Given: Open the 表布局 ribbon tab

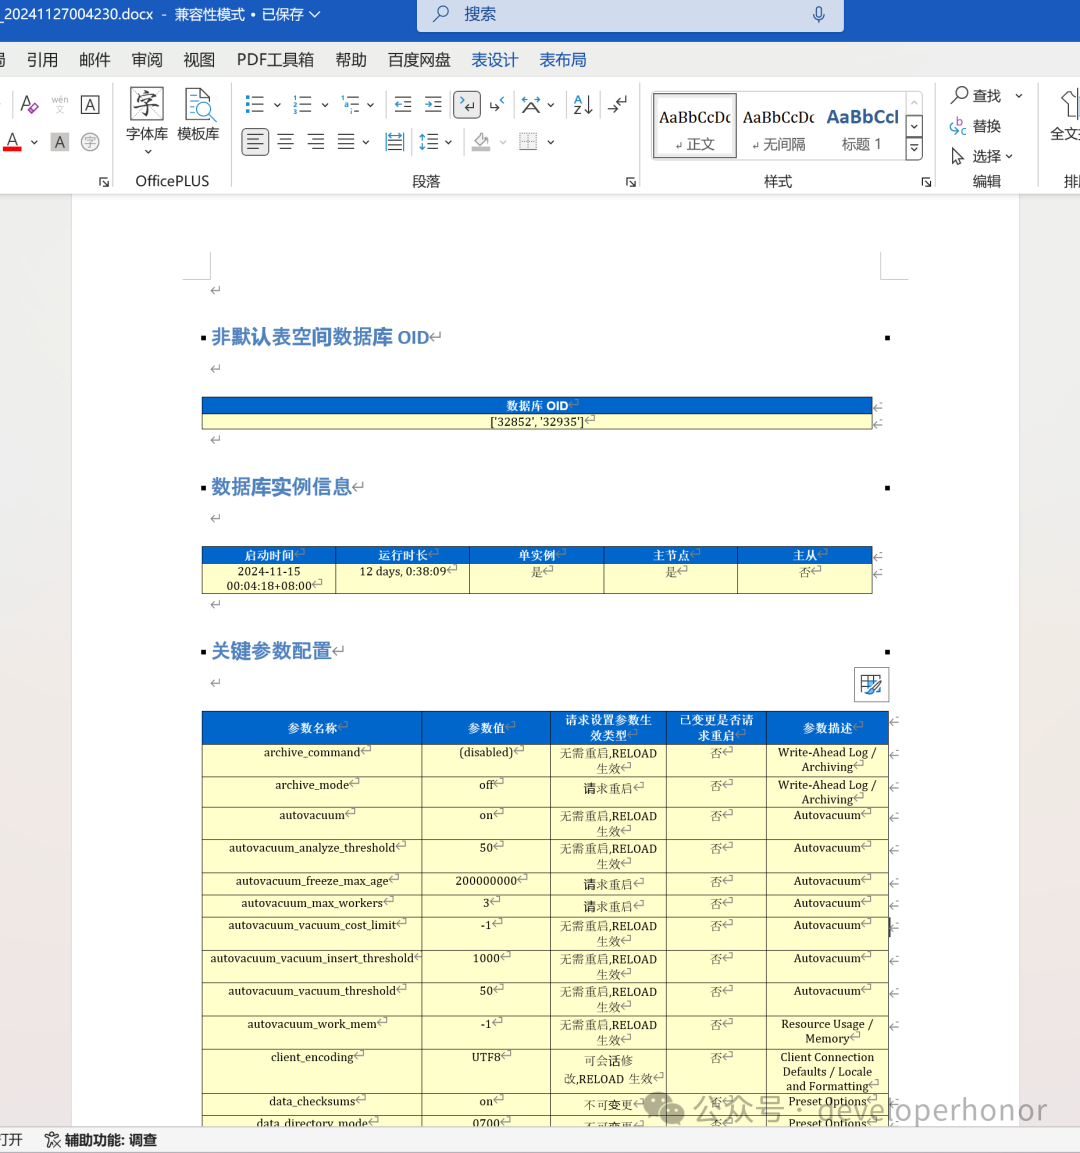Looking at the screenshot, I should [563, 60].
